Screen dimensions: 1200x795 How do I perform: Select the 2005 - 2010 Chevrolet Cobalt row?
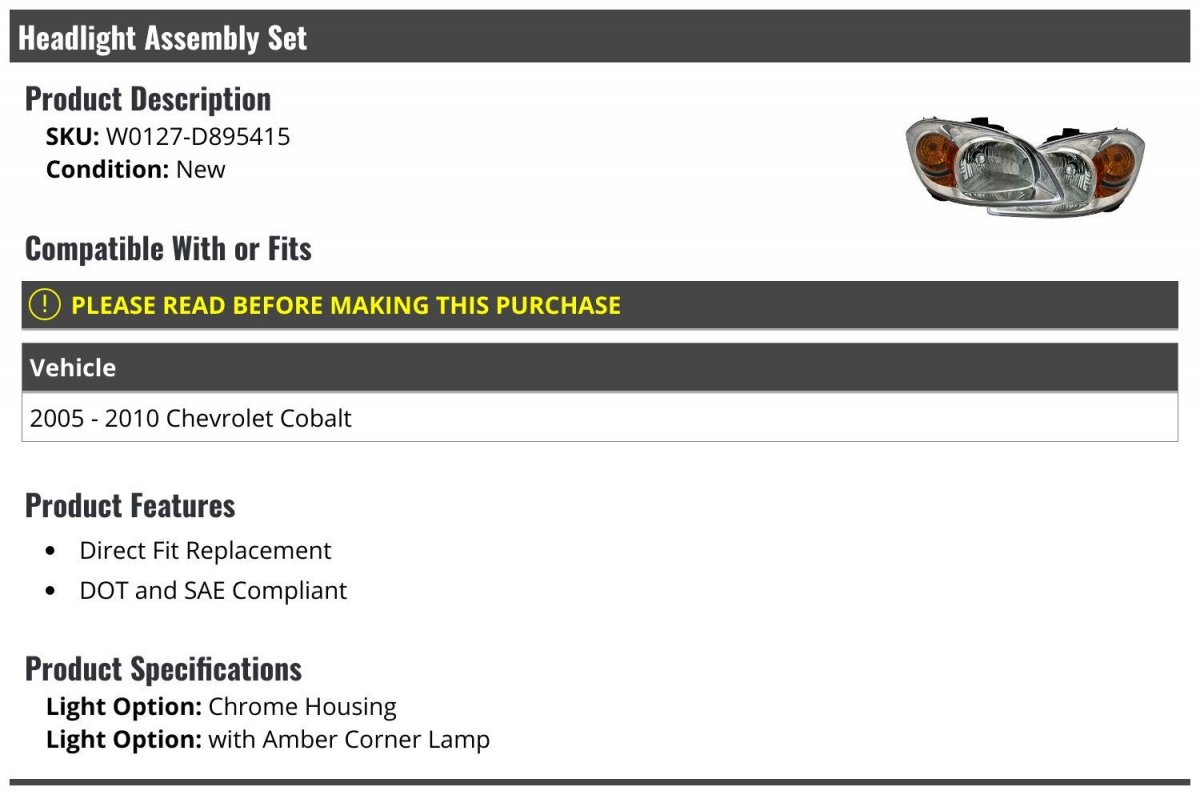(191, 418)
